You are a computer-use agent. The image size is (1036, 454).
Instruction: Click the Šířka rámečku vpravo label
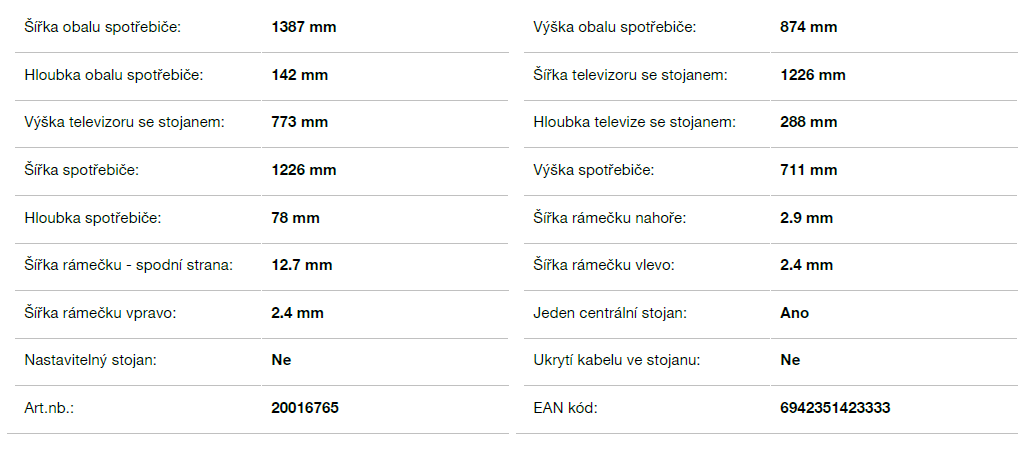pyautogui.click(x=100, y=313)
